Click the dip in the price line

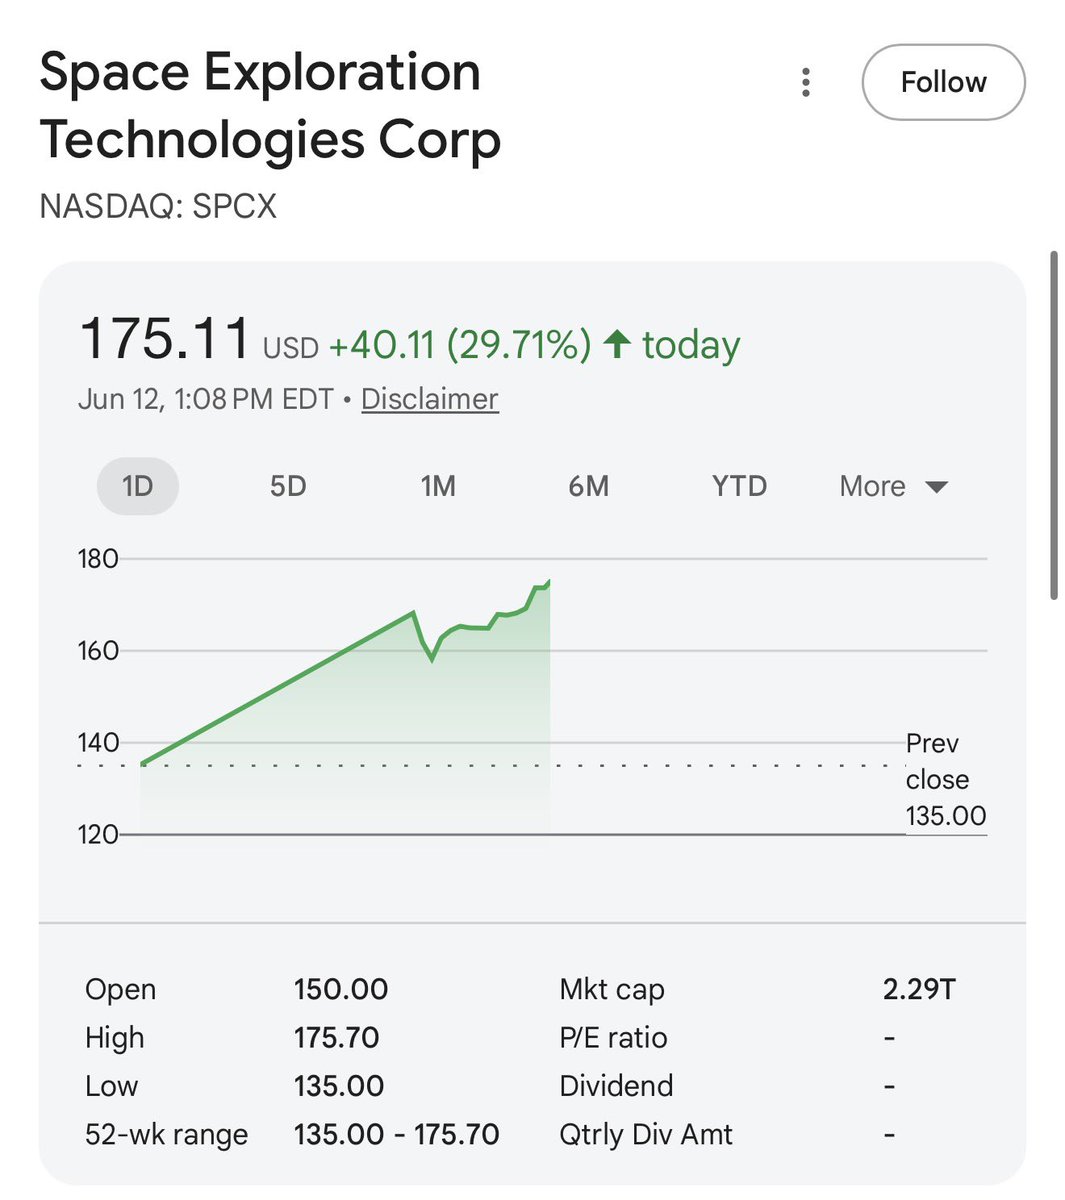point(432,658)
